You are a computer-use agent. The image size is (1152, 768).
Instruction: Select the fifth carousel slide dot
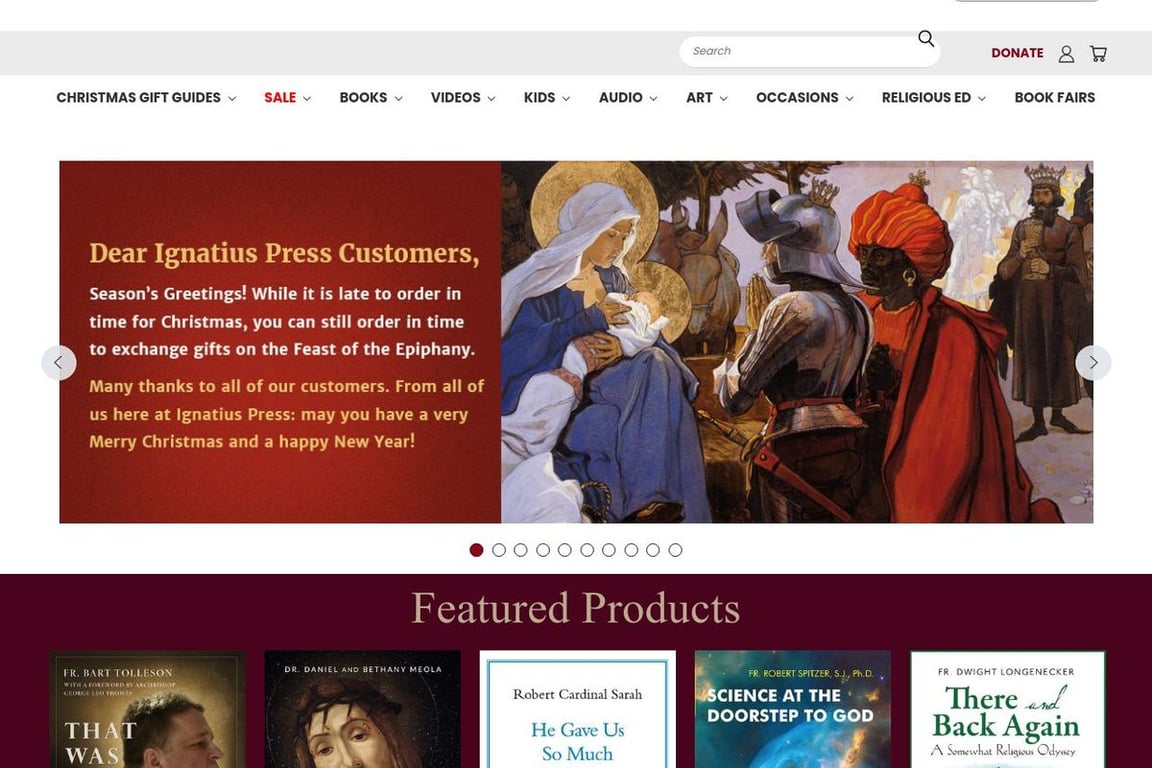(x=565, y=550)
